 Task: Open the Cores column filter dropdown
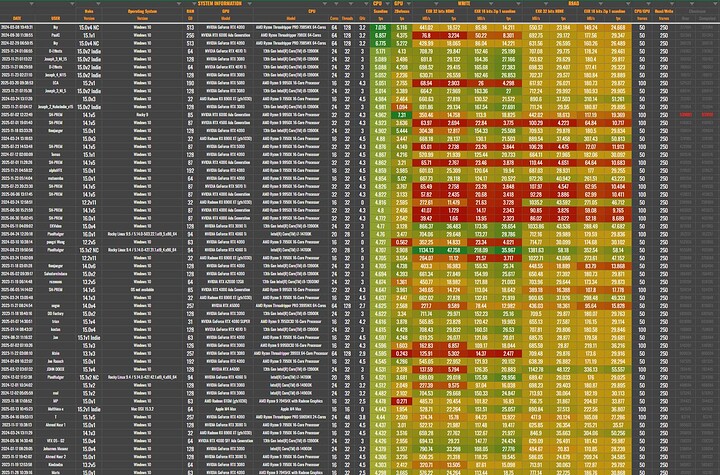337,4
